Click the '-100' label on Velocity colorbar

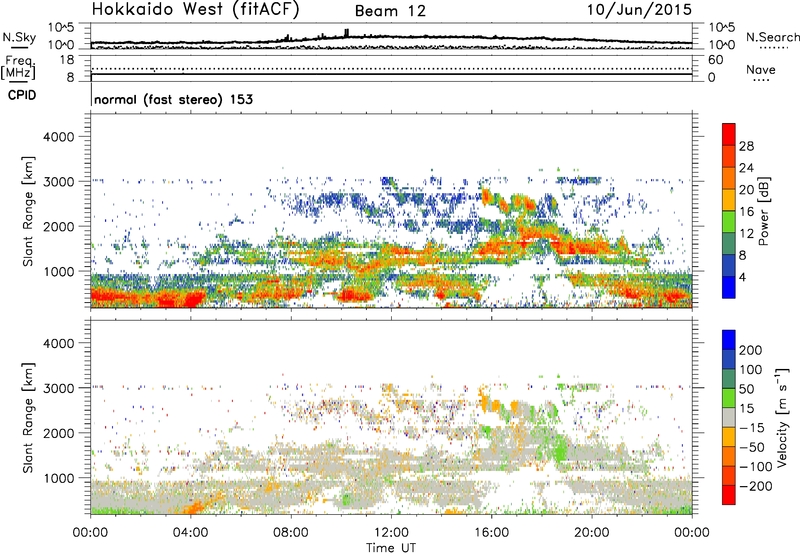tap(756, 467)
